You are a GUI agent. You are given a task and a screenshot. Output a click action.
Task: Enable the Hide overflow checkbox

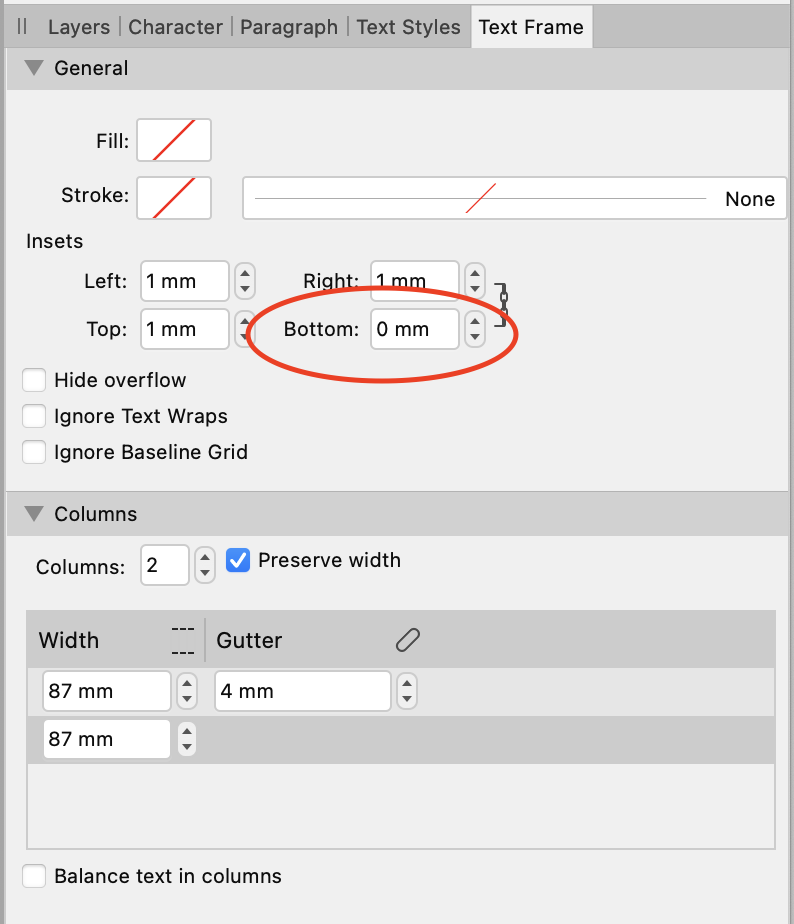[x=35, y=380]
